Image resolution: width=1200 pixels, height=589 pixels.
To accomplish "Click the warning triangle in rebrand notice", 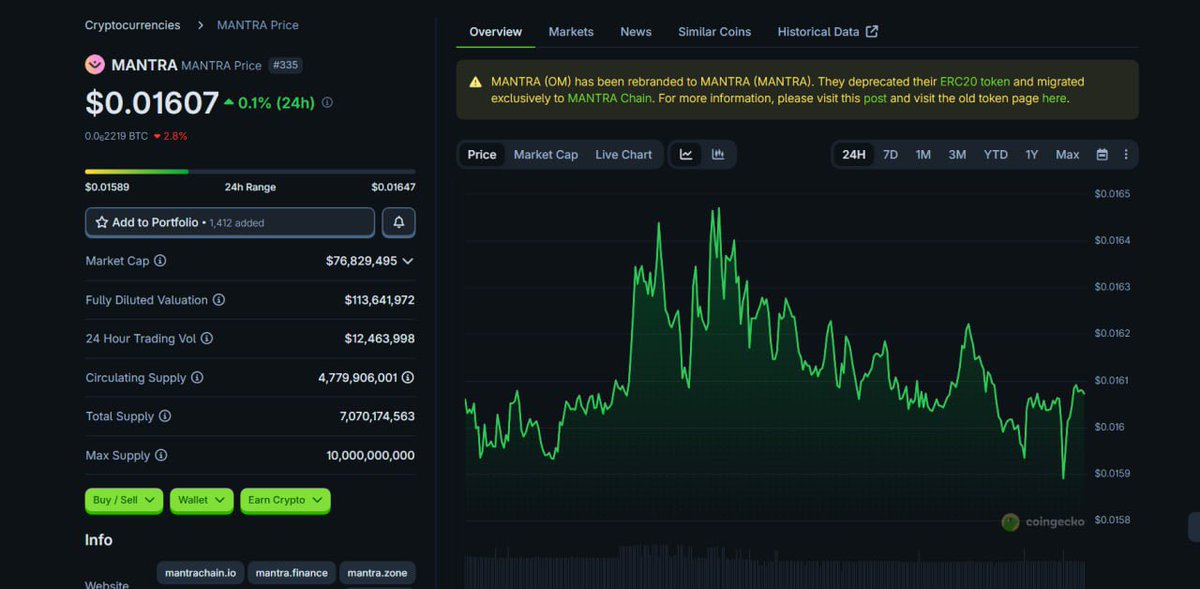I will coord(475,82).
